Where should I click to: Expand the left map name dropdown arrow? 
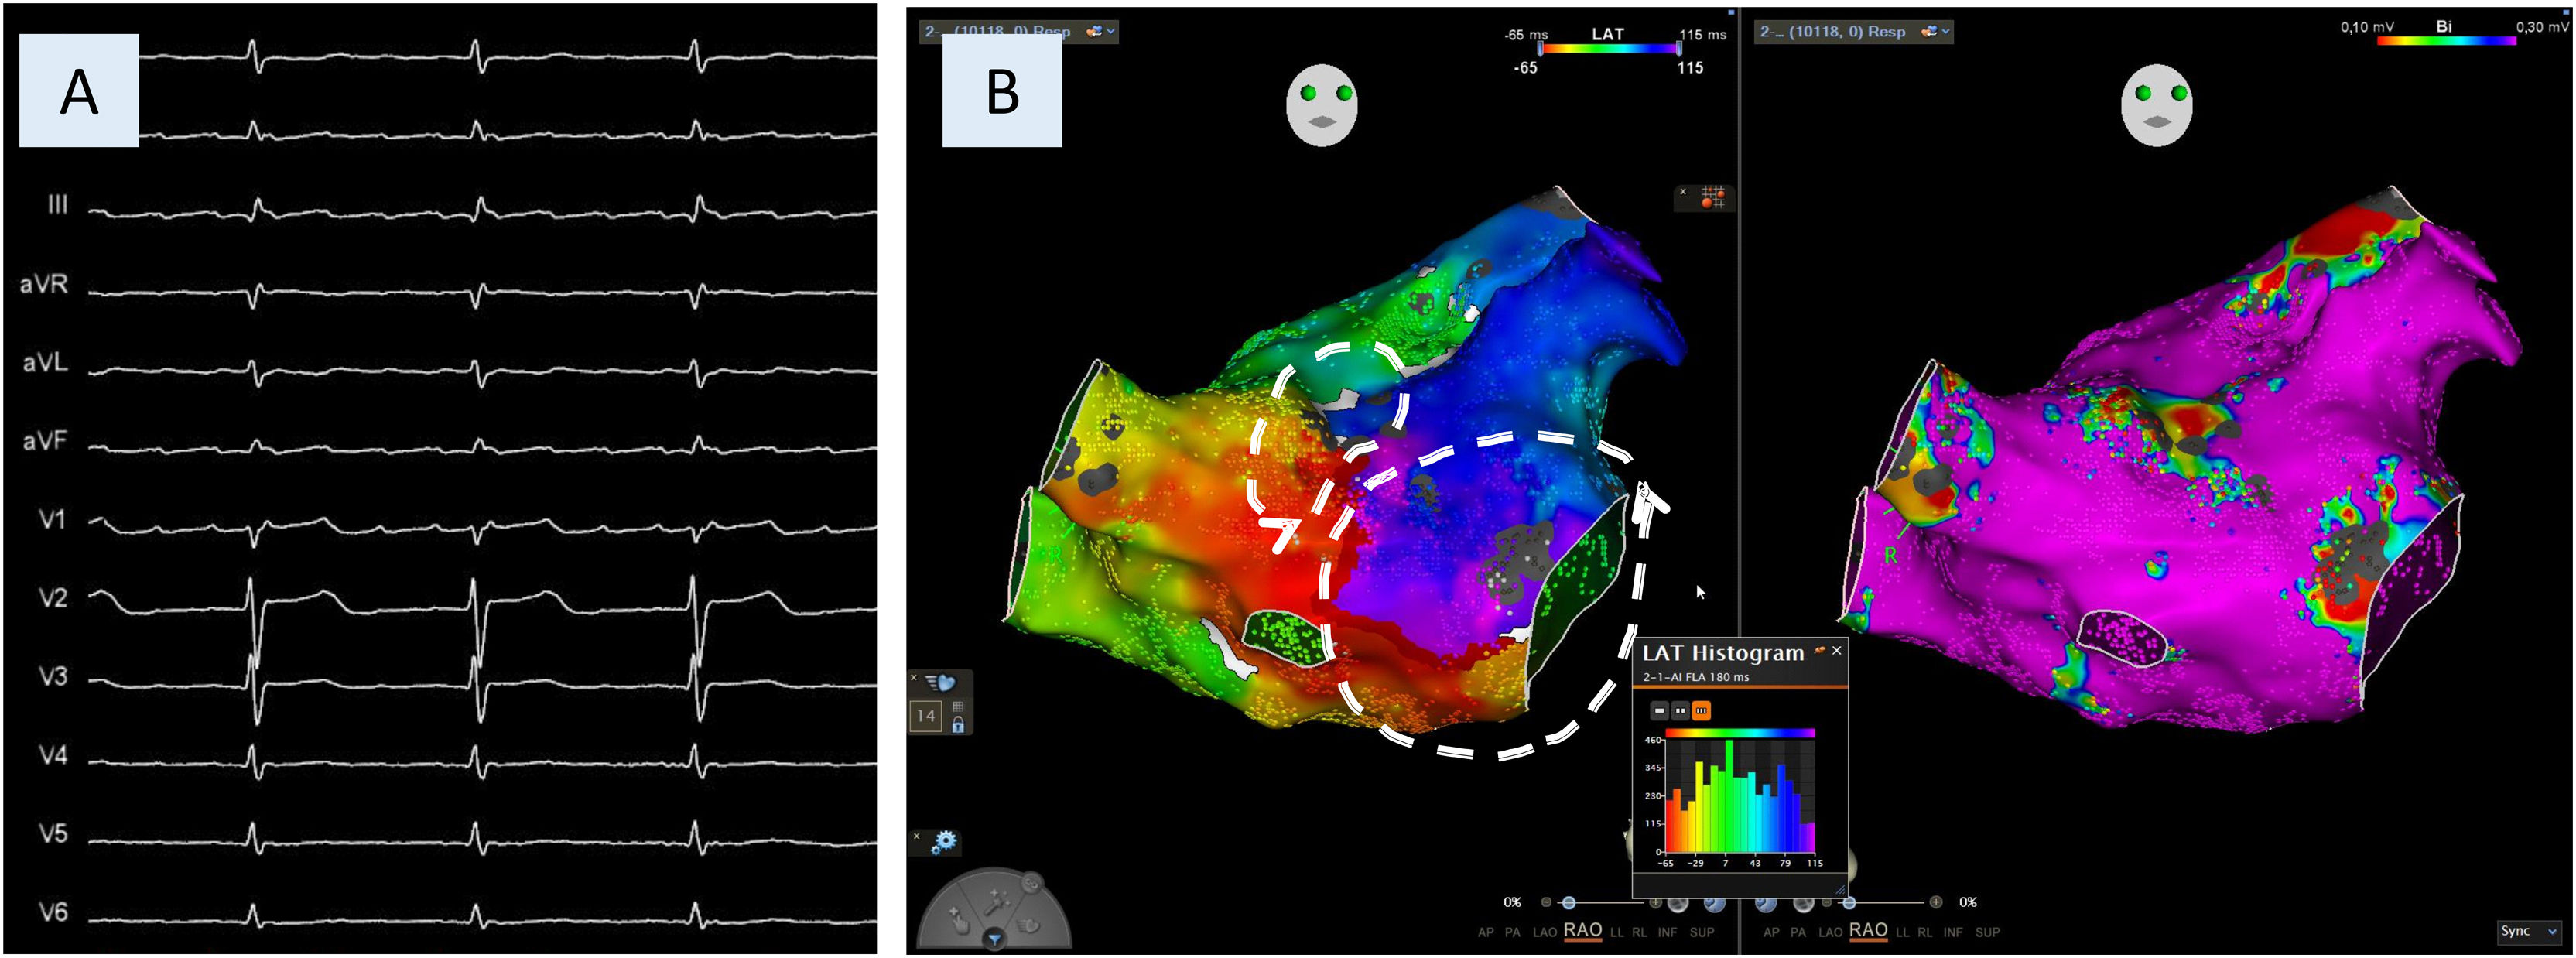1110,31
